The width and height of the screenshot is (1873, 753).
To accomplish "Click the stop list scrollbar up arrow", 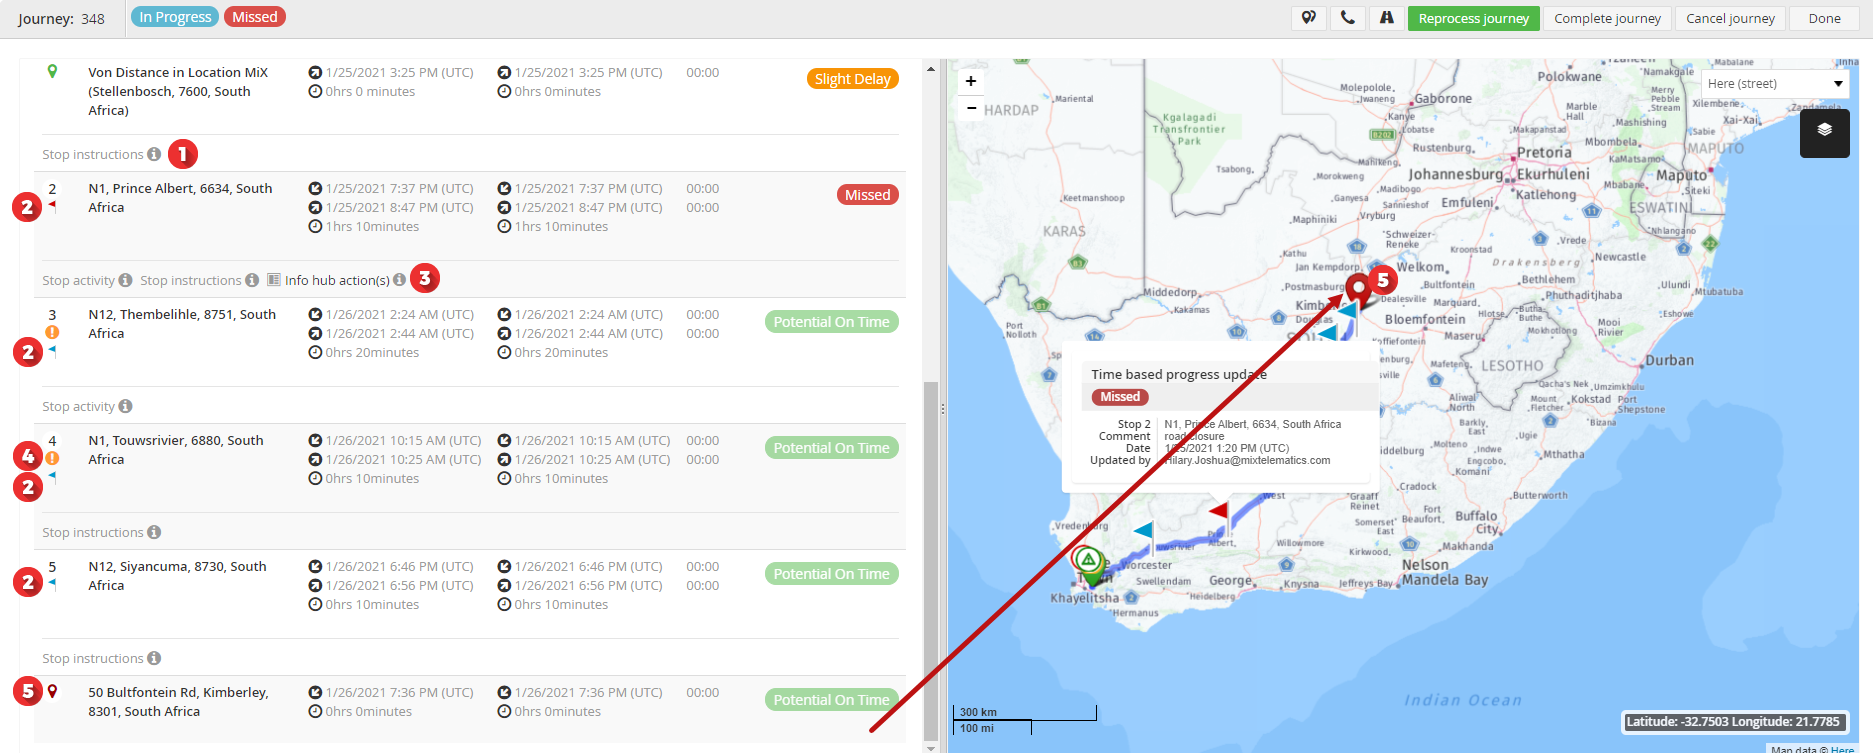I will point(931,68).
